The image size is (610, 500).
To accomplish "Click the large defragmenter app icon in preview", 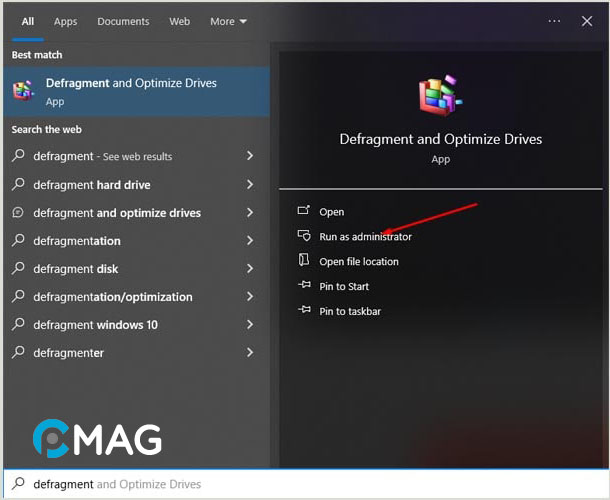I will (x=440, y=95).
